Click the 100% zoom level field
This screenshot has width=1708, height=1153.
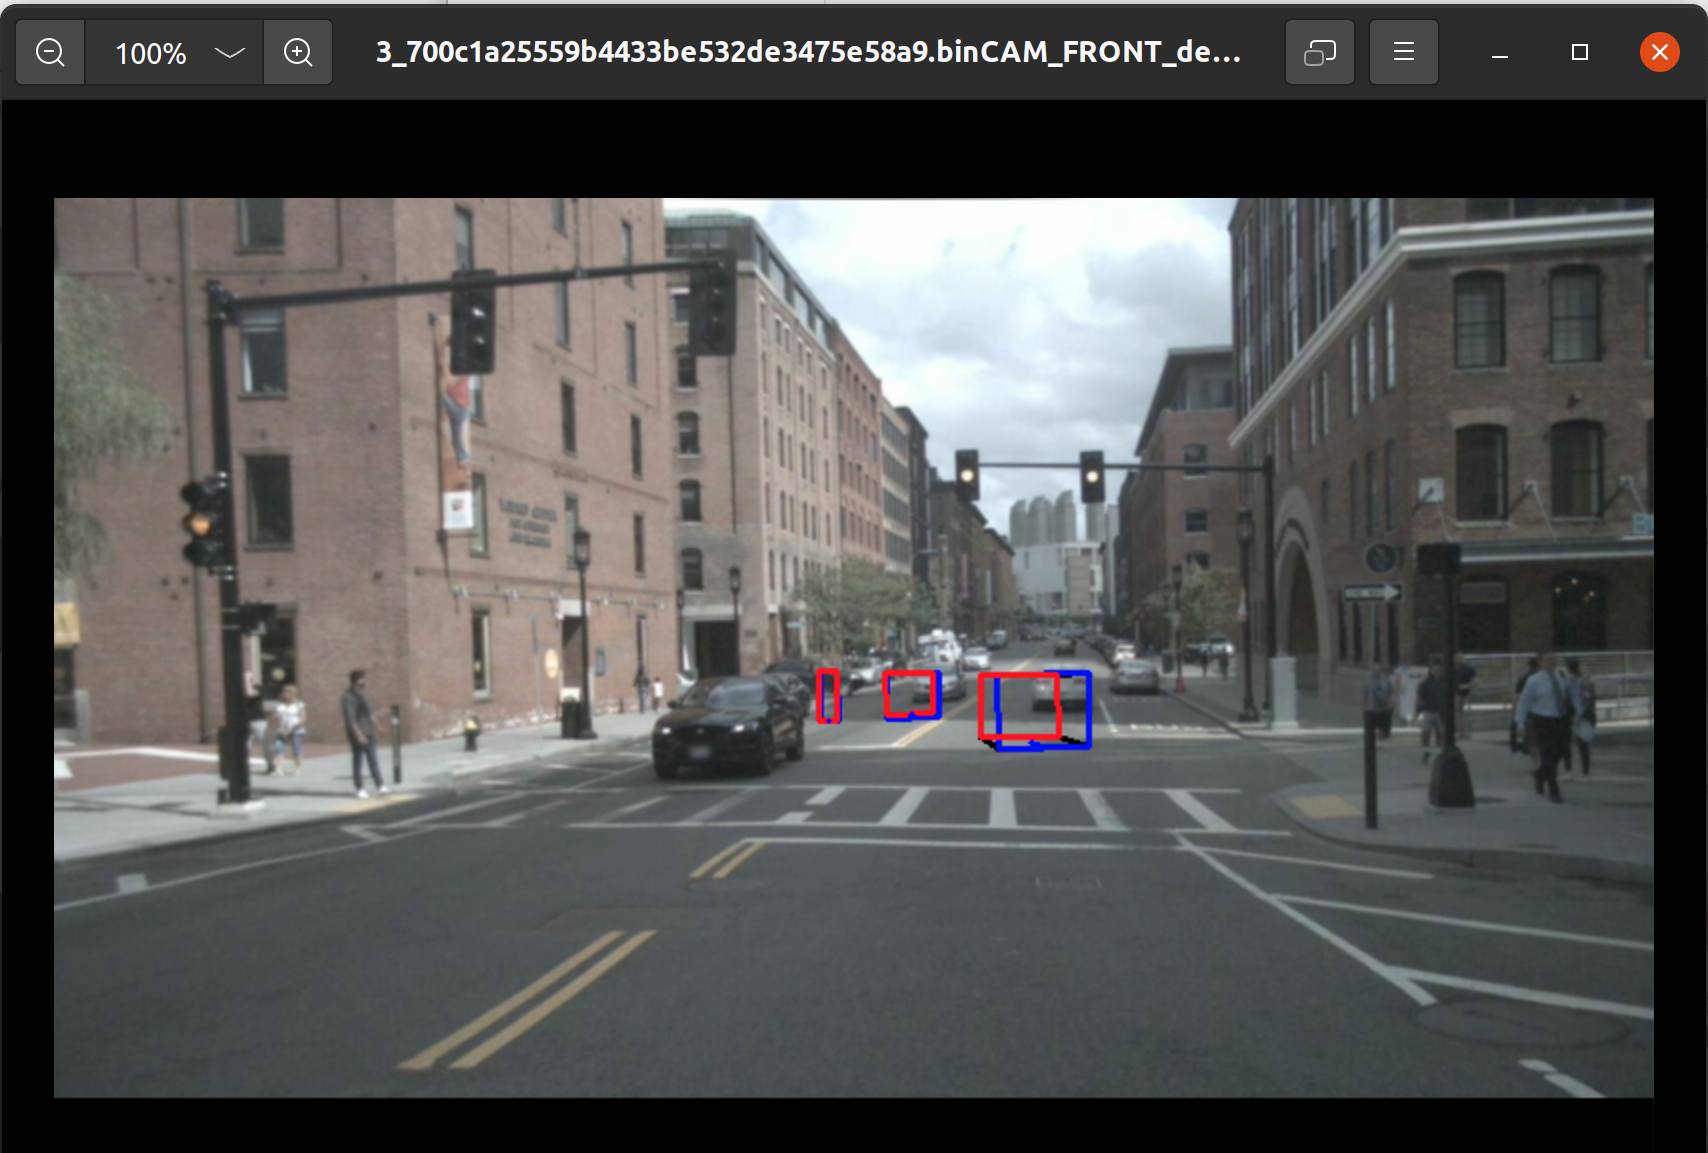(151, 53)
